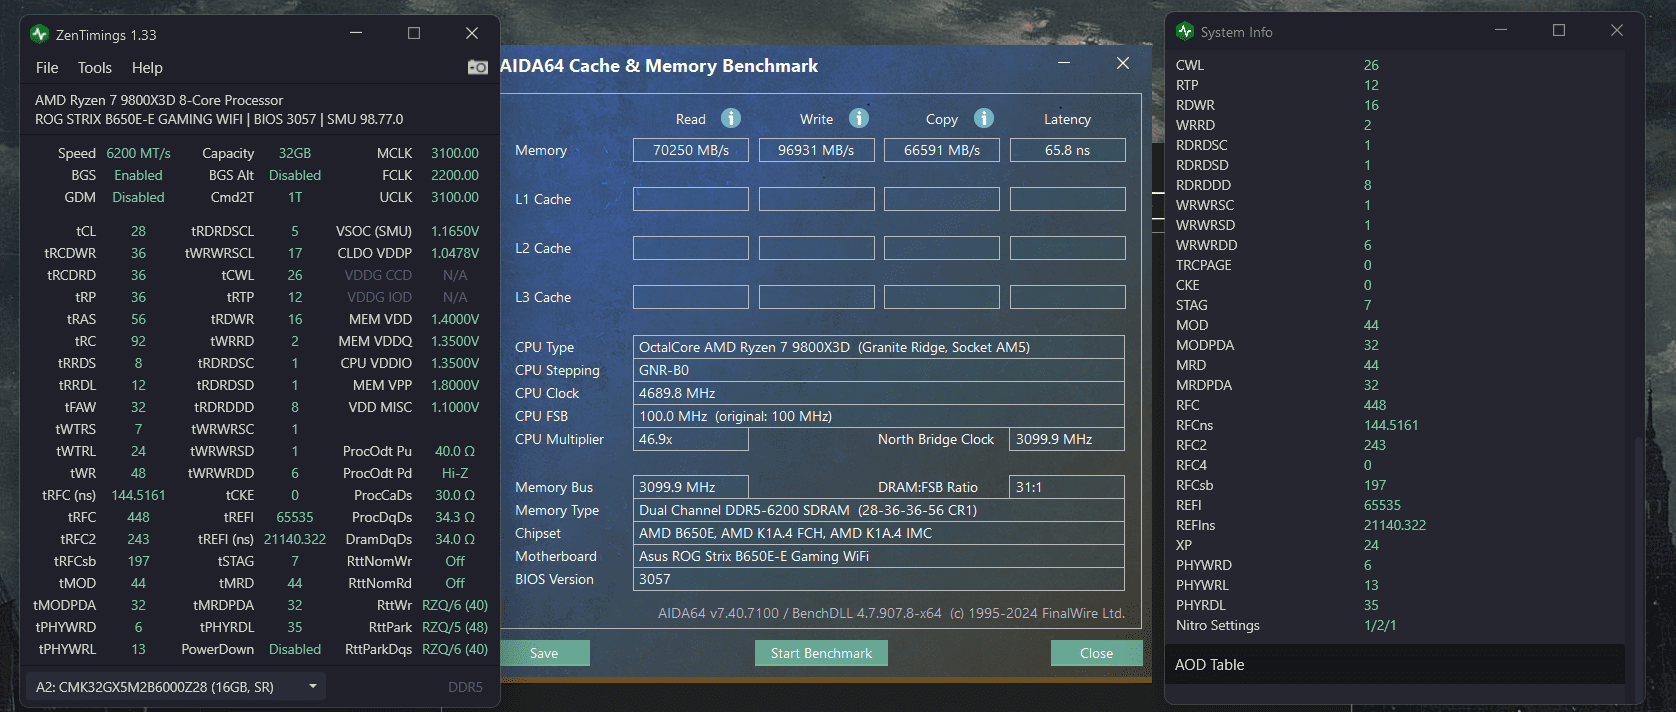Click the Chipset AMD B650E field

(879, 533)
